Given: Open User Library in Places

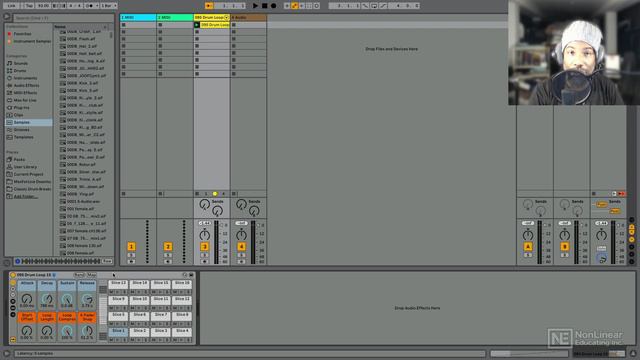Looking at the screenshot, I should 25,167.
